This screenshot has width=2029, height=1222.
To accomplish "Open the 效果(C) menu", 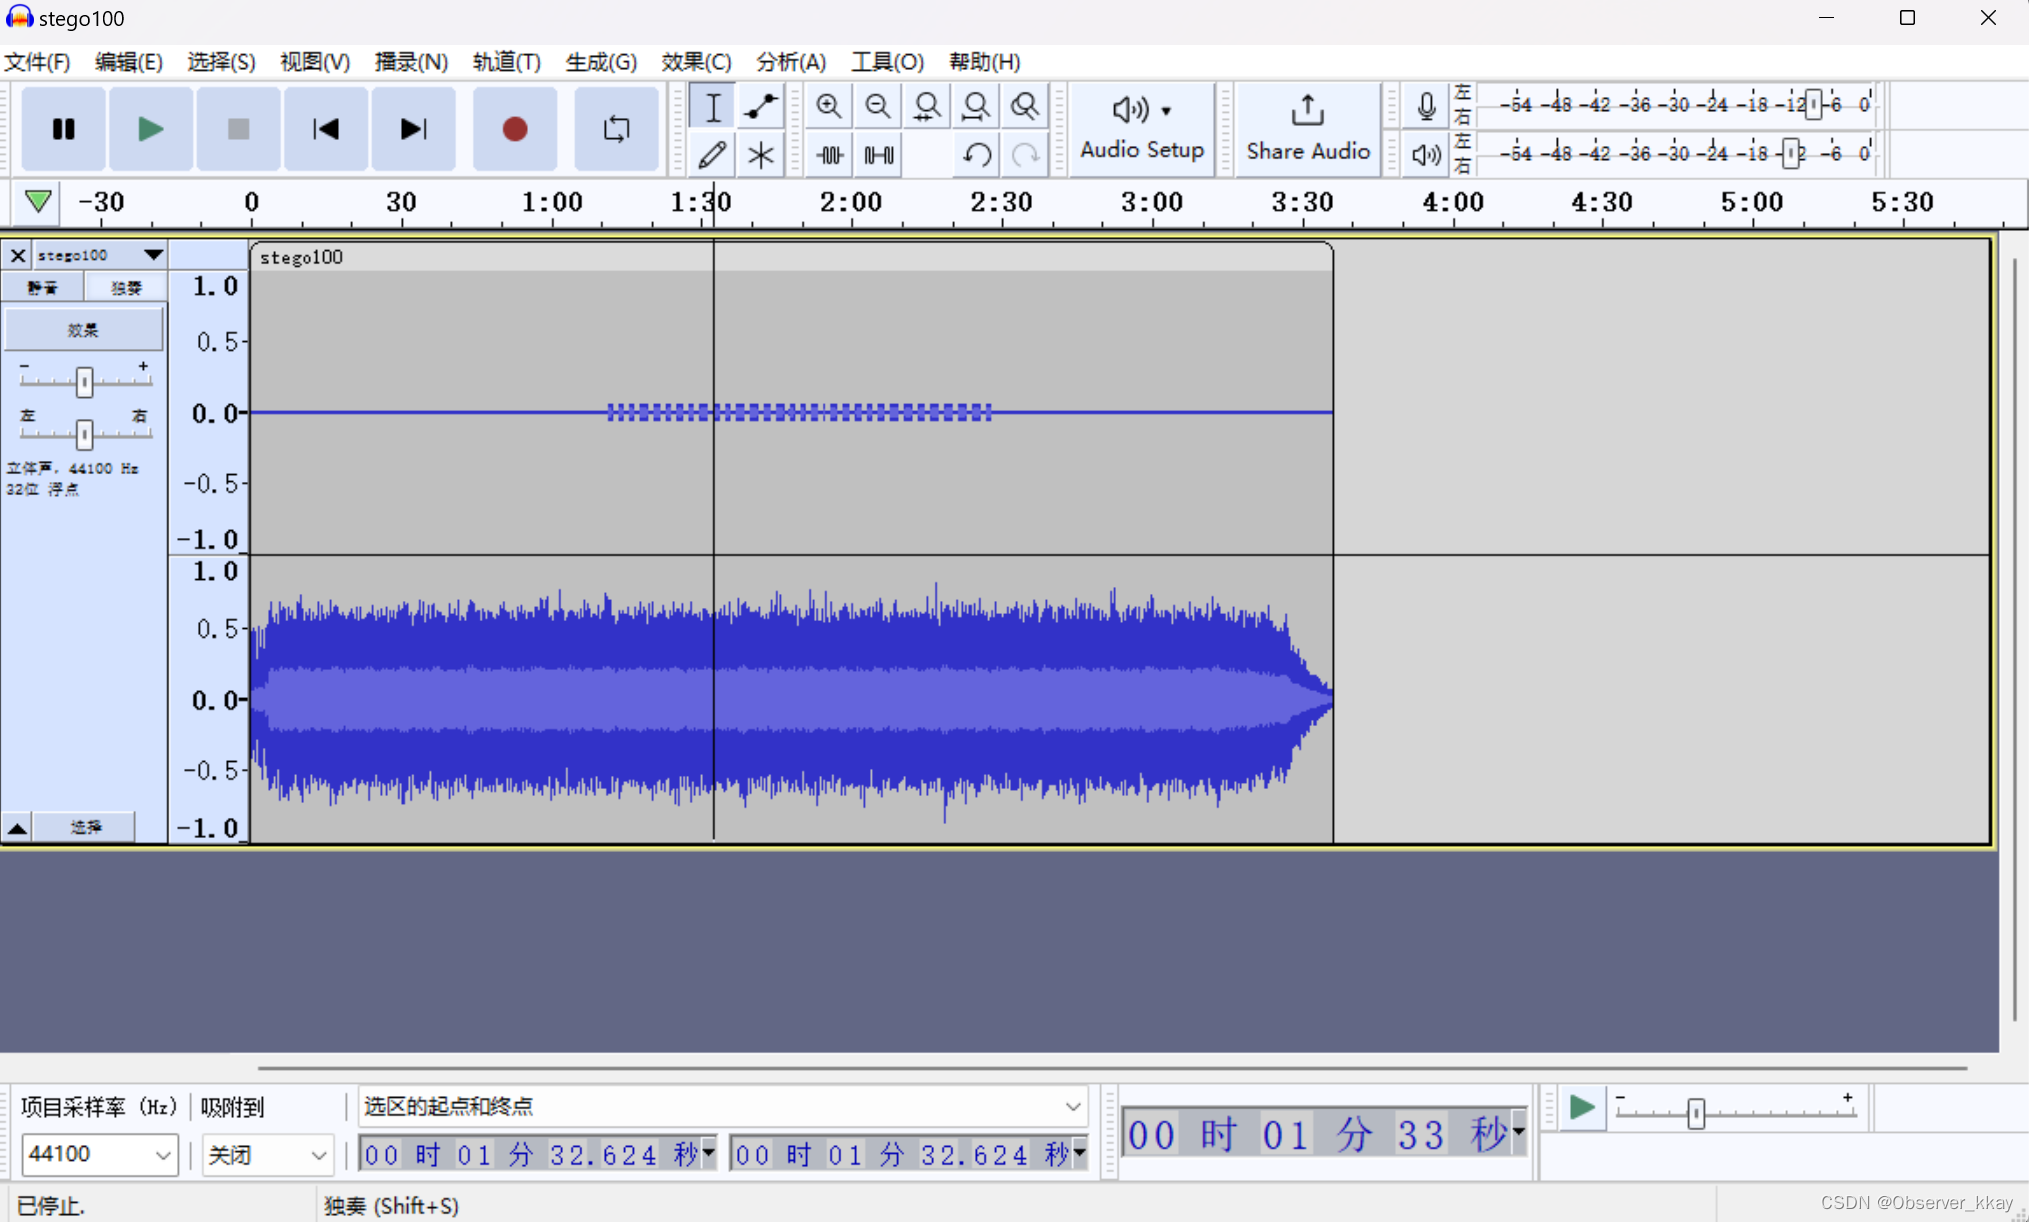I will (x=696, y=62).
